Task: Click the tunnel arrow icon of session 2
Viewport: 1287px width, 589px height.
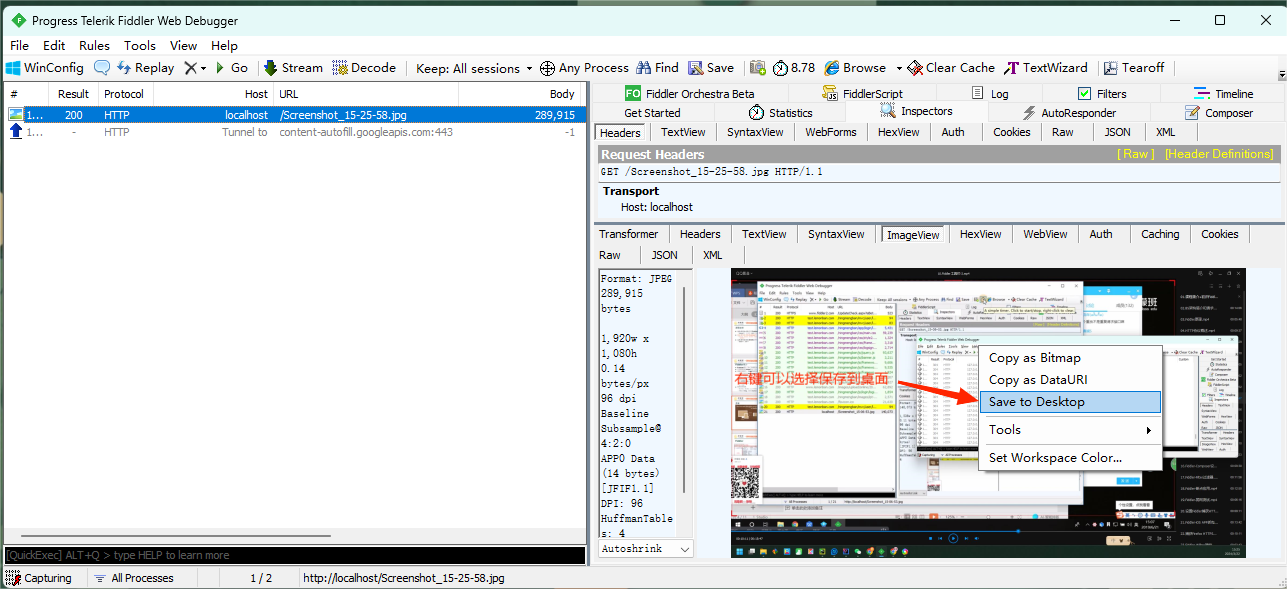Action: coord(15,132)
